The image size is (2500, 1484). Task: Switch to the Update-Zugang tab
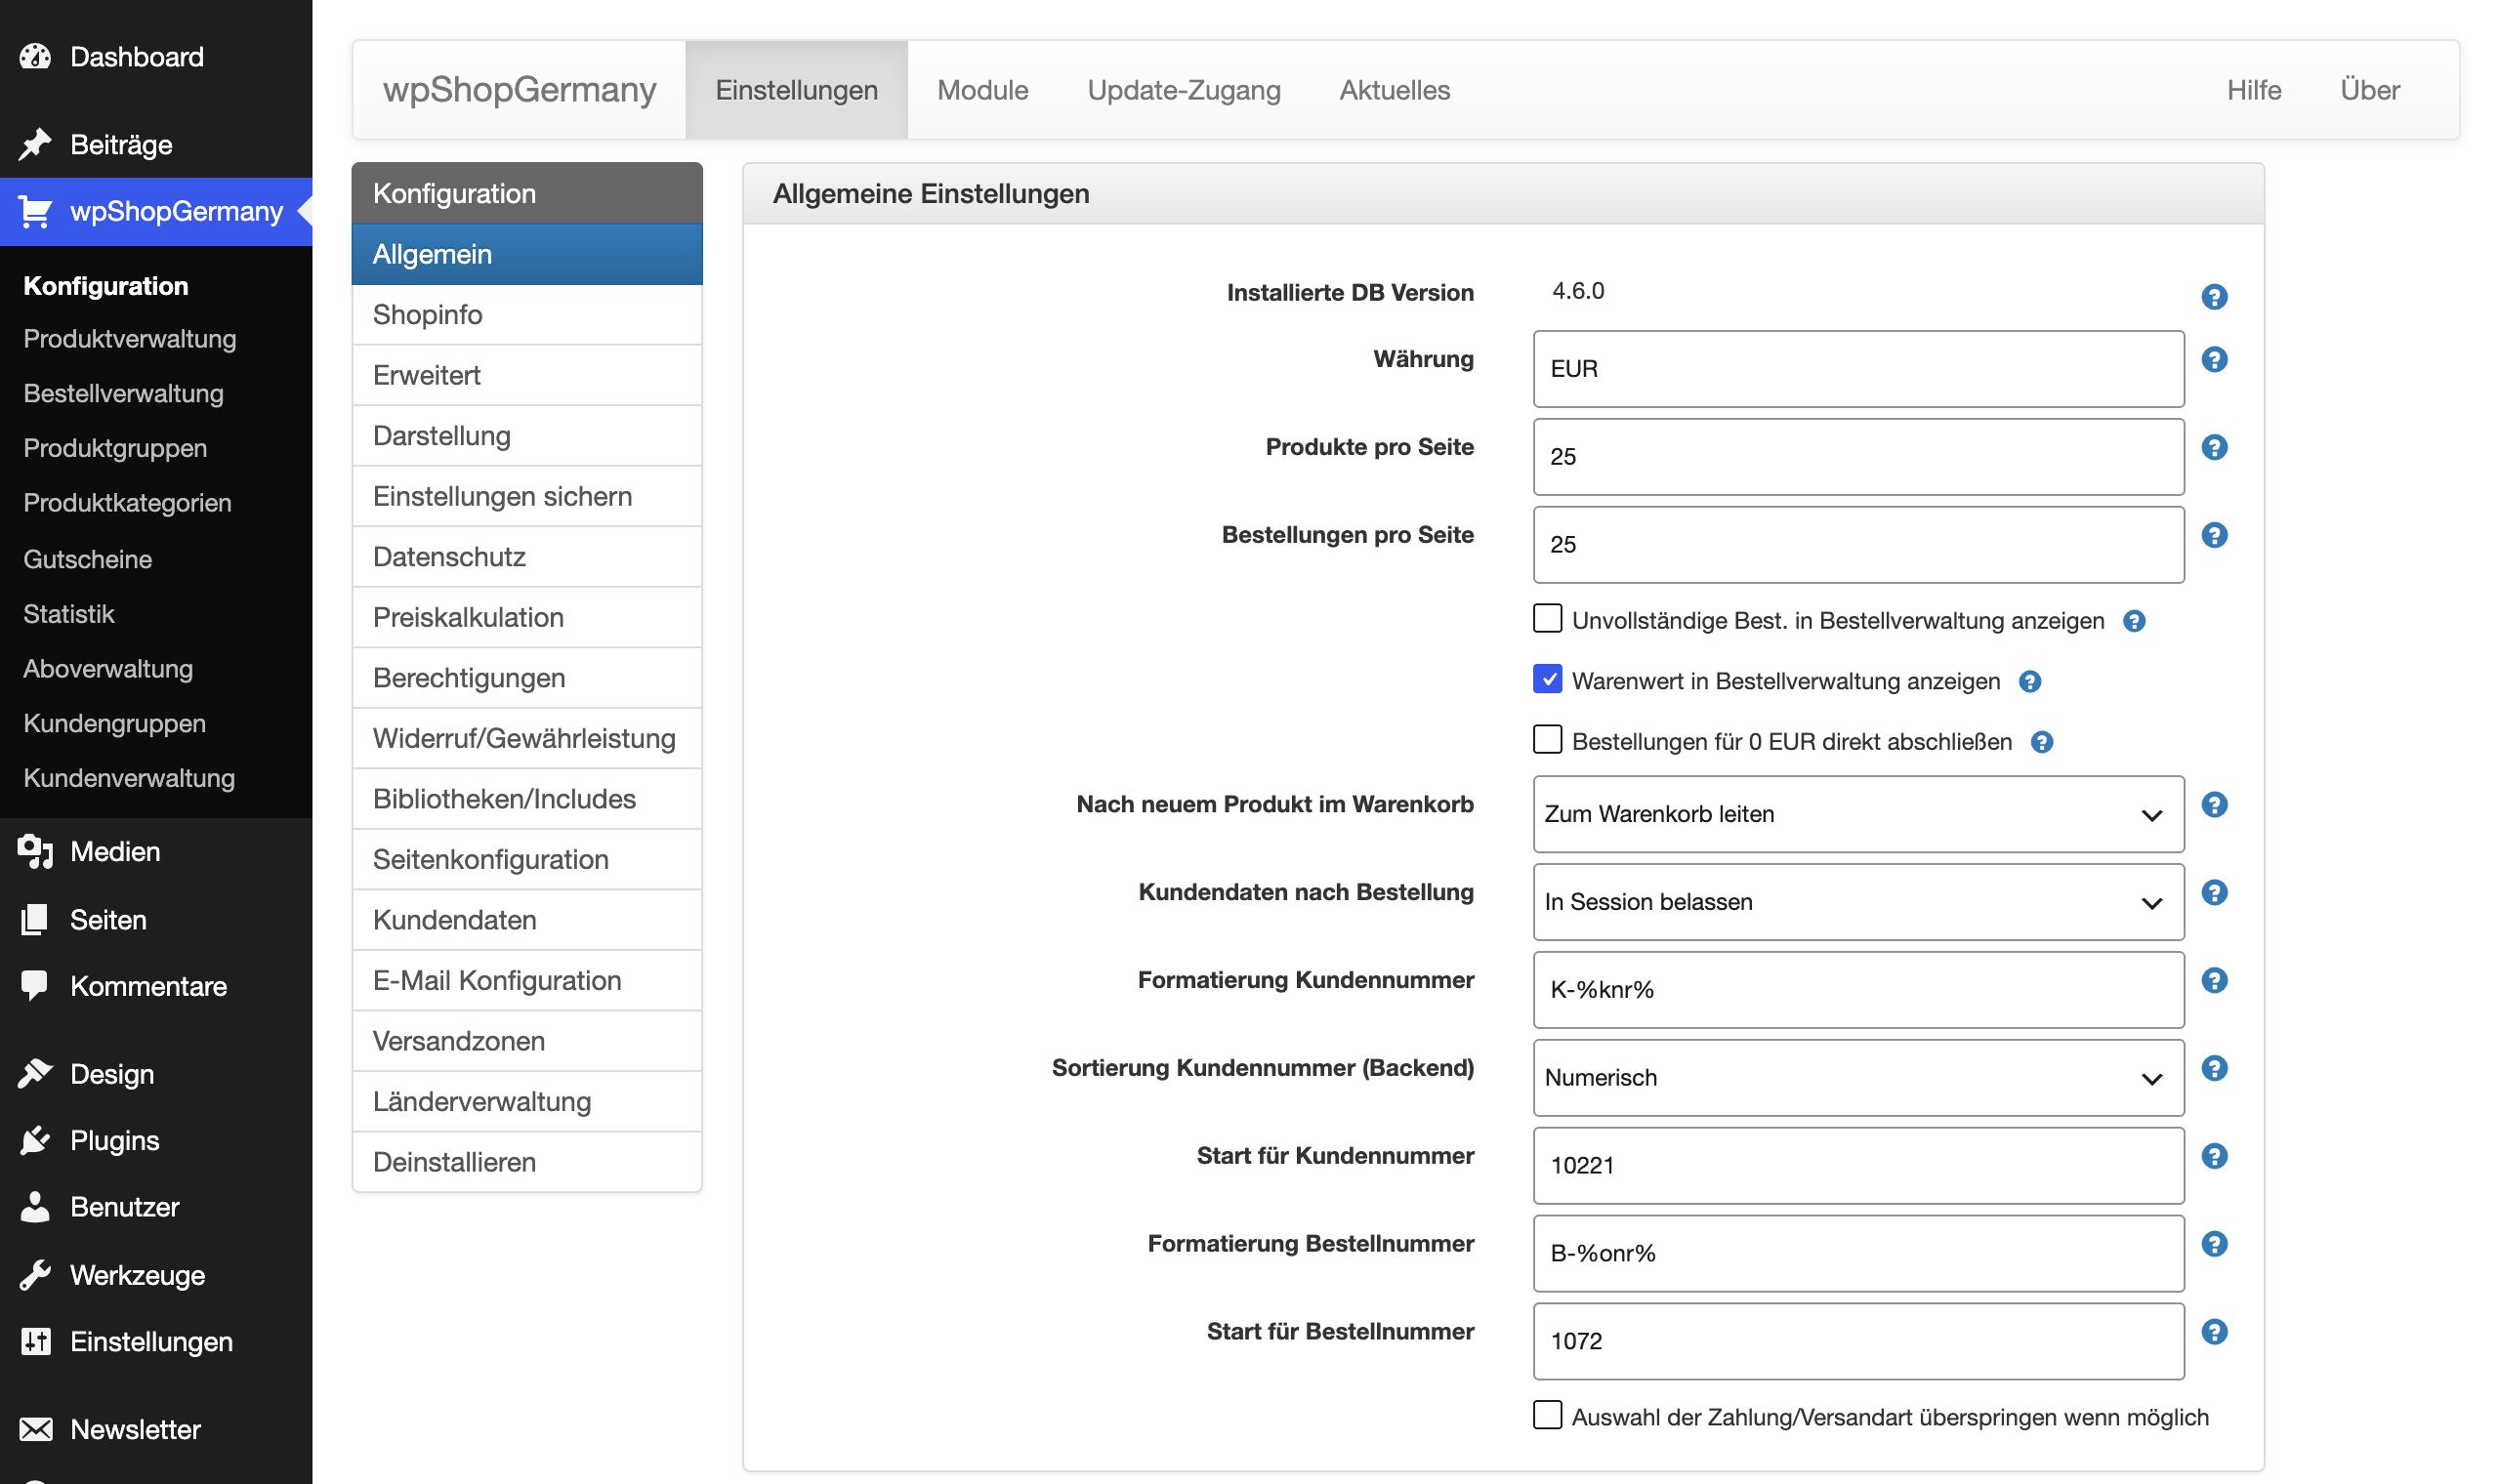click(x=1184, y=90)
